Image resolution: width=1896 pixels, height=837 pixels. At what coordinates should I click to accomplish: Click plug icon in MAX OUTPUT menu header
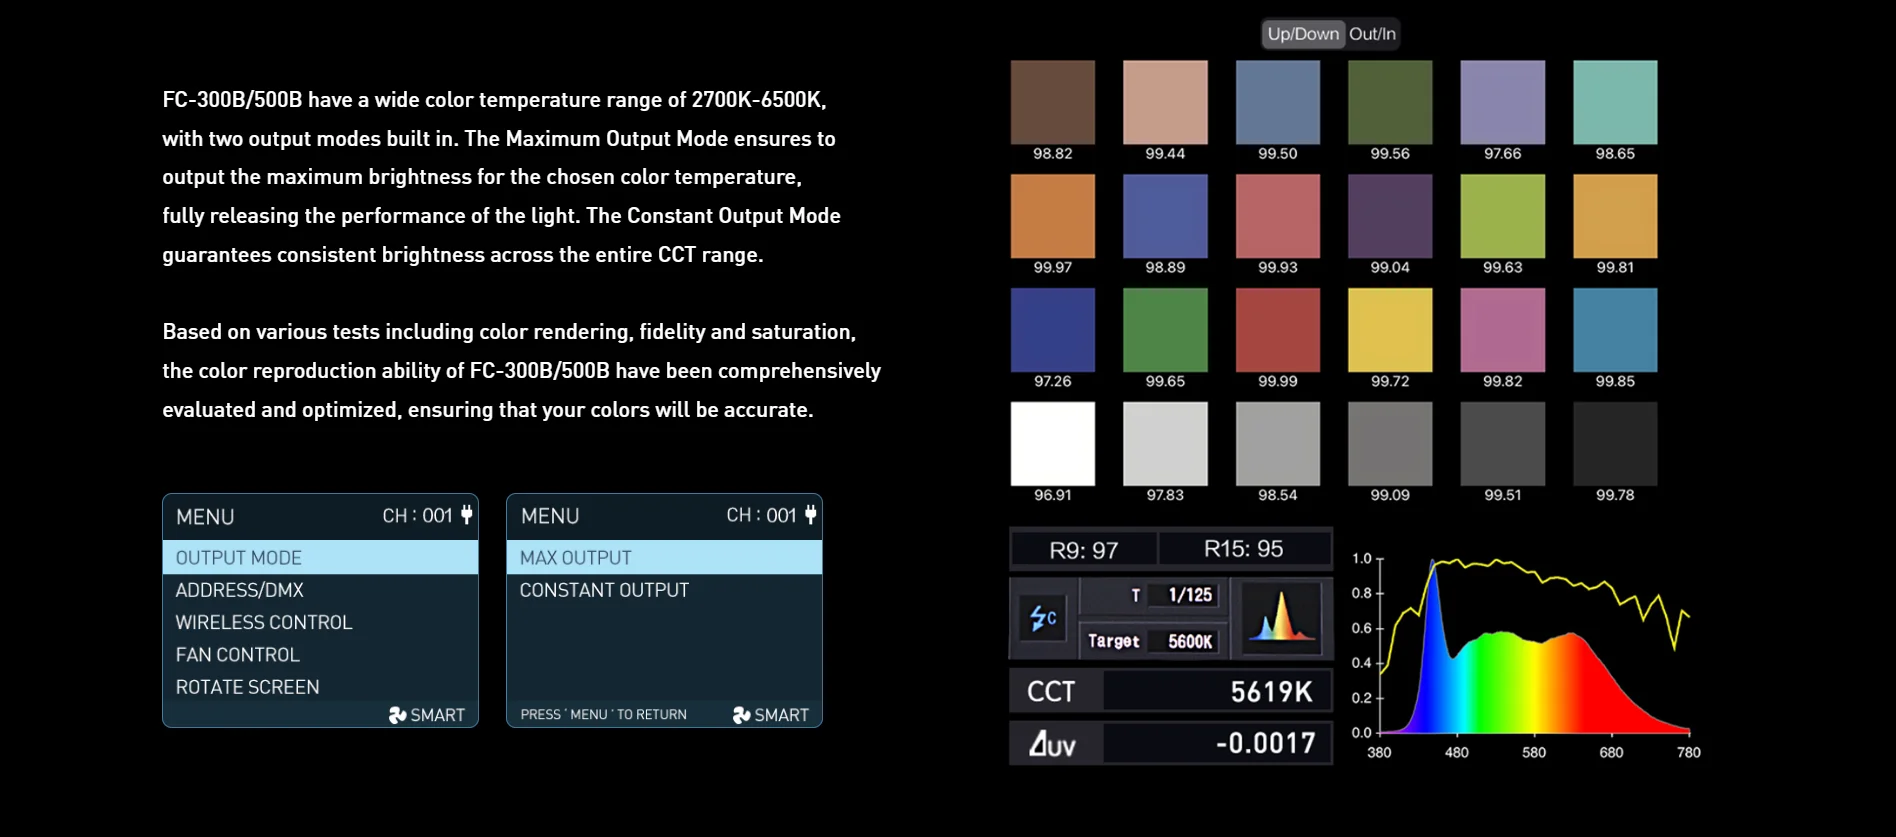pos(810,514)
